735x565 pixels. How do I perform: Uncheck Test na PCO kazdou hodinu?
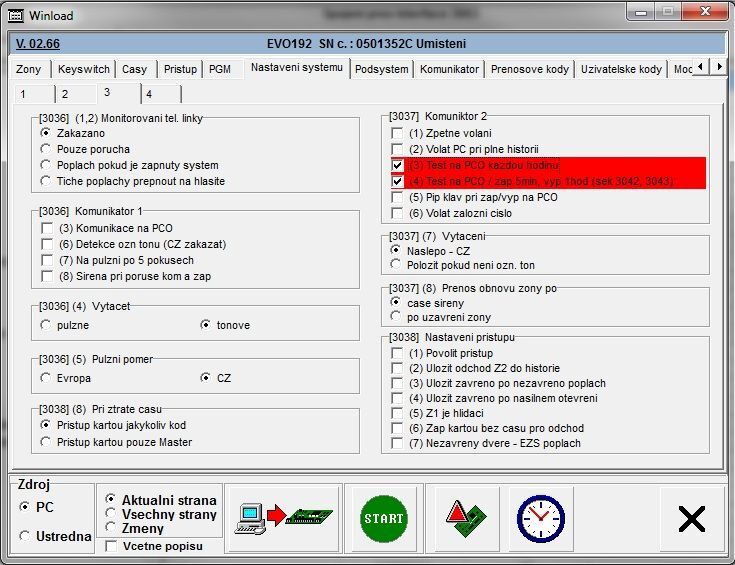[397, 165]
